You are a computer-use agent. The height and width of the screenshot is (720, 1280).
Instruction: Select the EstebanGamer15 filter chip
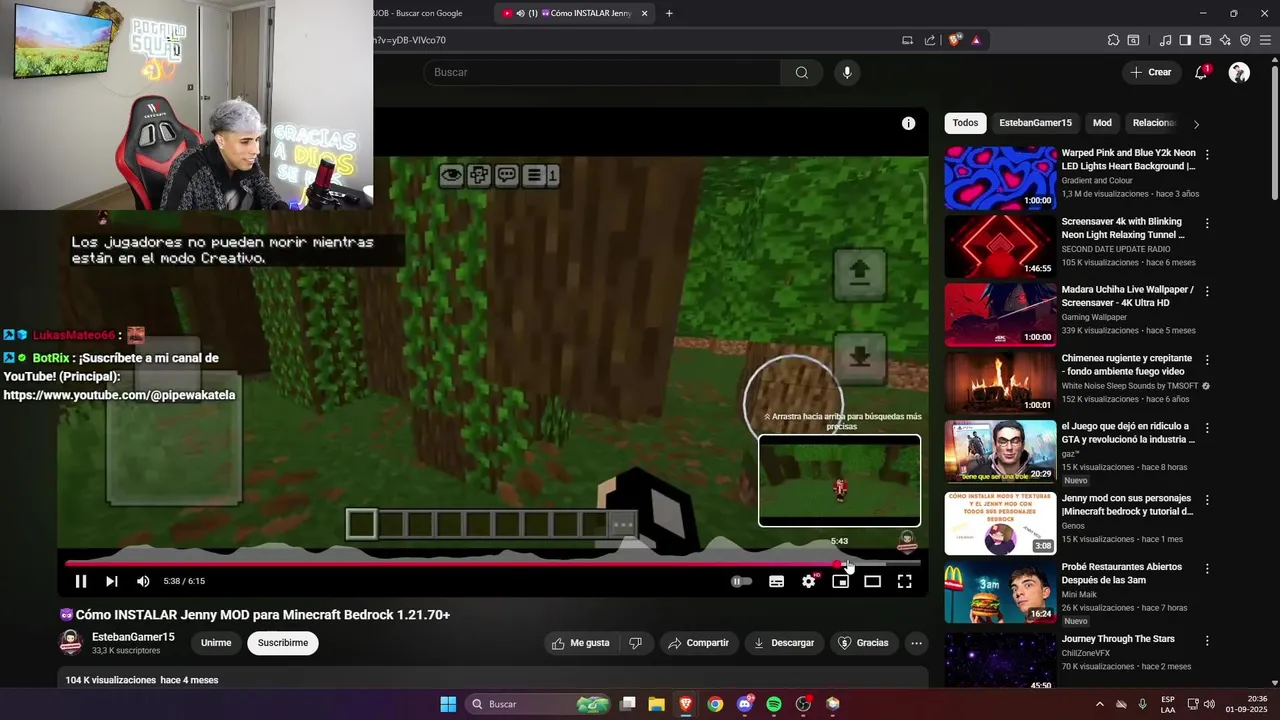(x=1035, y=123)
